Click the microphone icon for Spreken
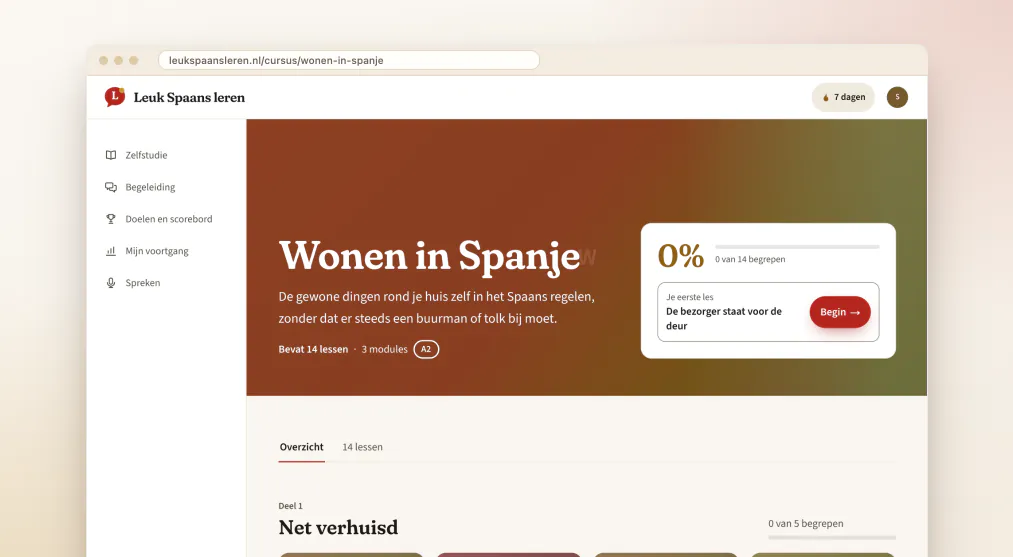Viewport: 1013px width, 557px height. click(111, 282)
